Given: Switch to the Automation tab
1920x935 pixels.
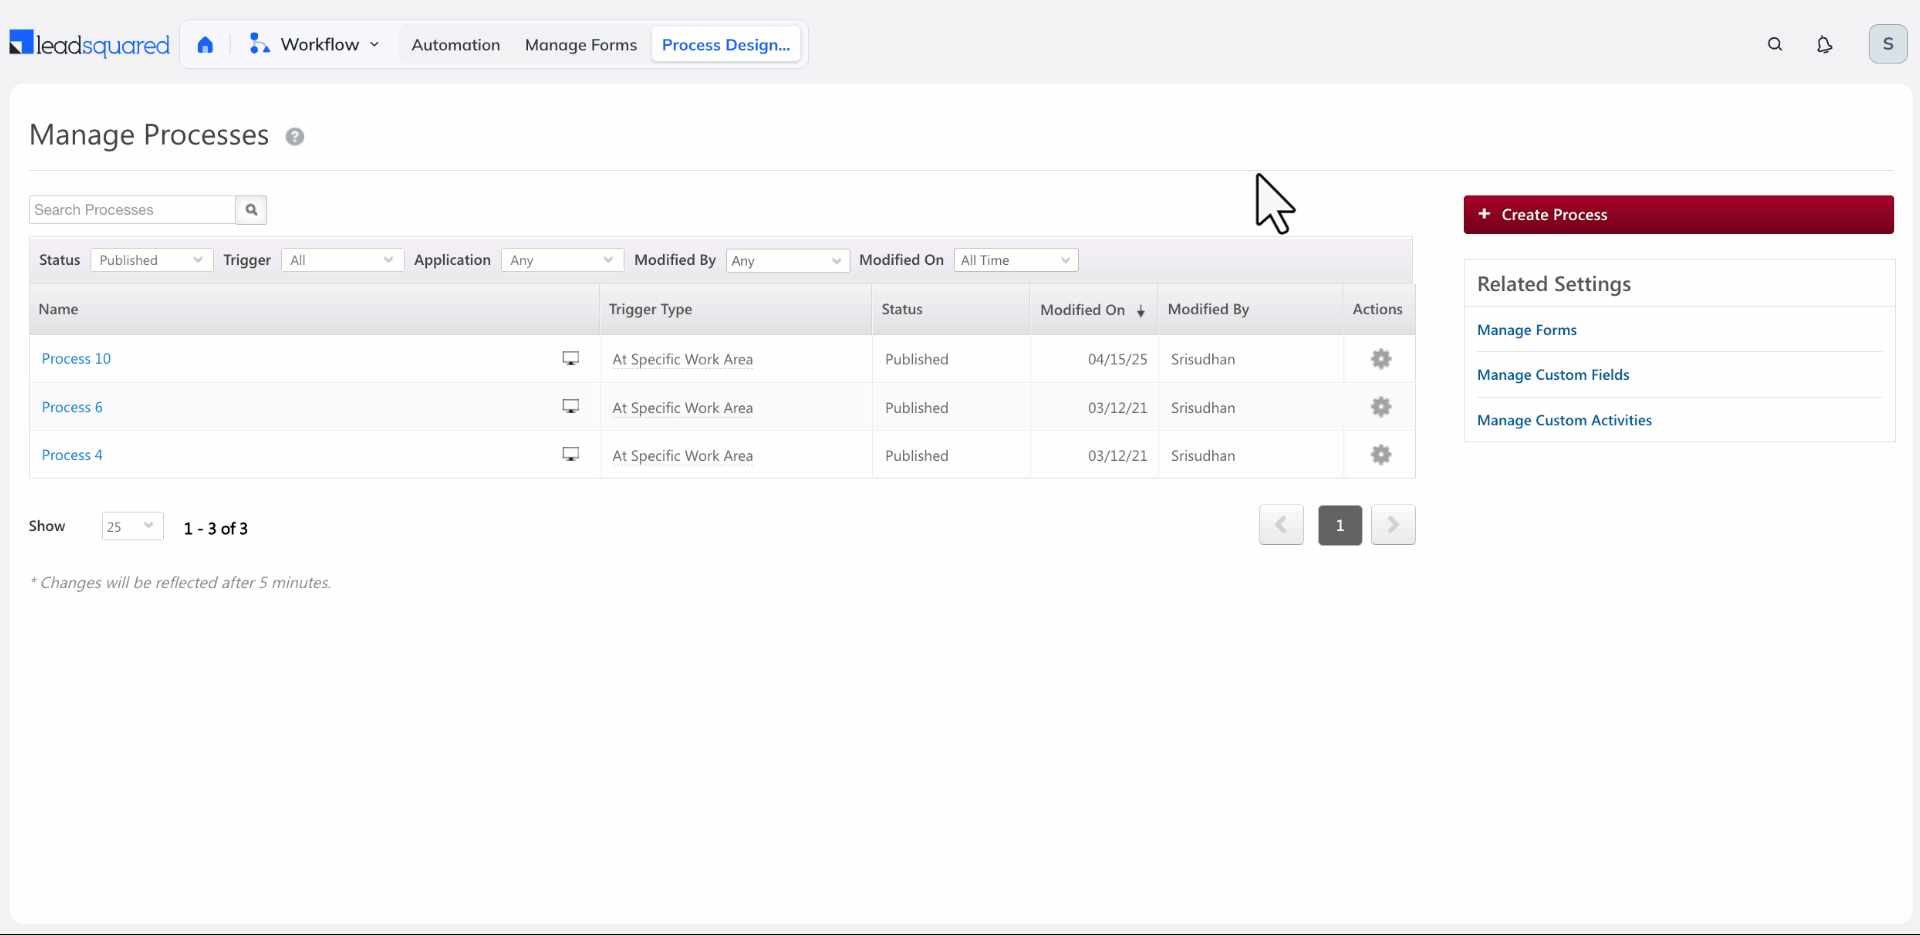Looking at the screenshot, I should point(456,45).
